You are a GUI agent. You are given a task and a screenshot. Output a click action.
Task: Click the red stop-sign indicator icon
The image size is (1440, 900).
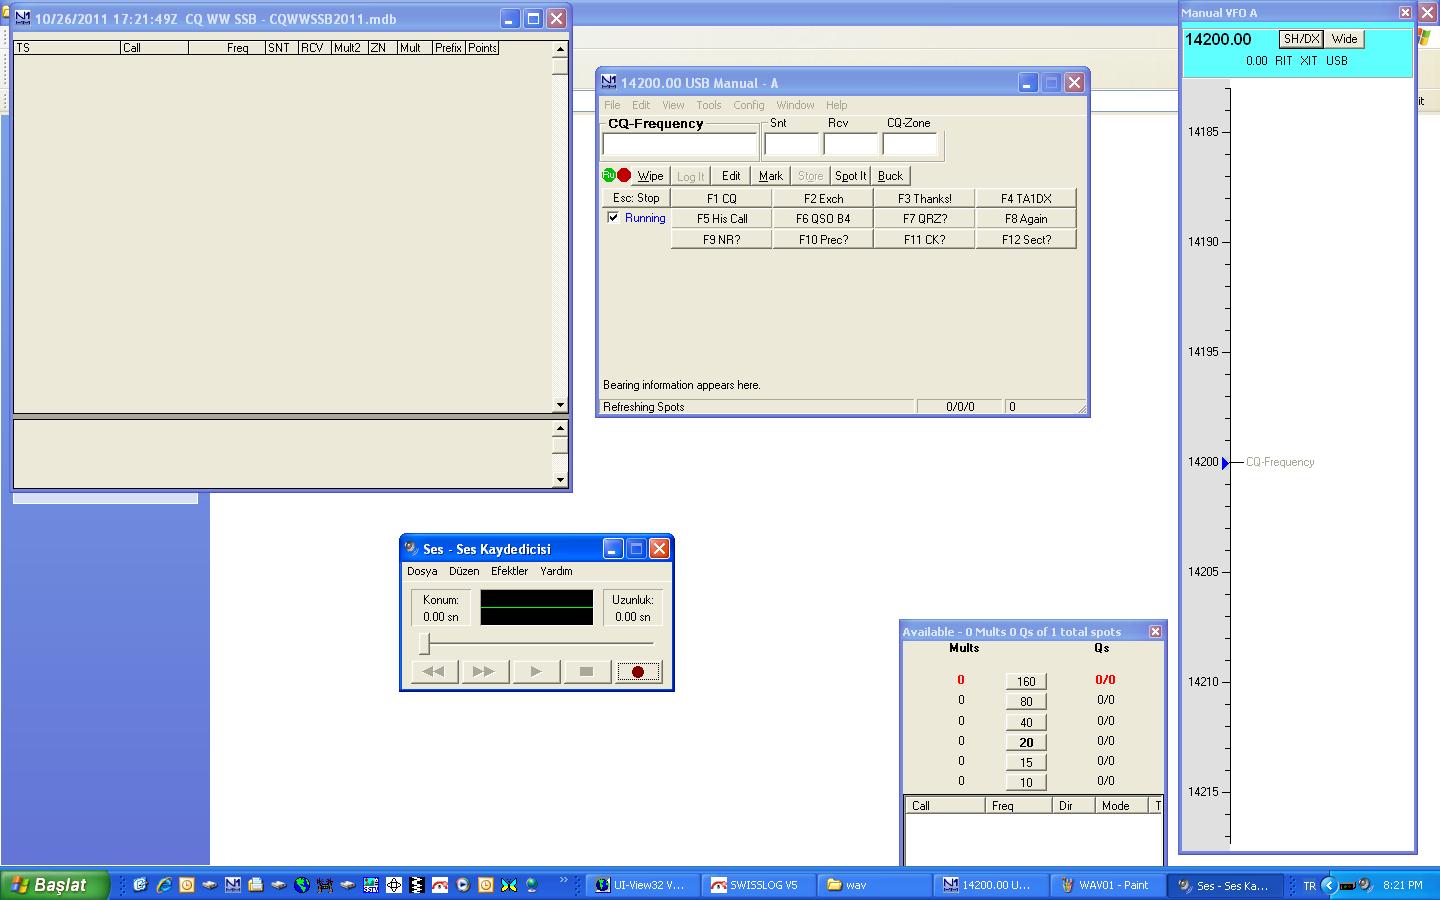point(624,175)
